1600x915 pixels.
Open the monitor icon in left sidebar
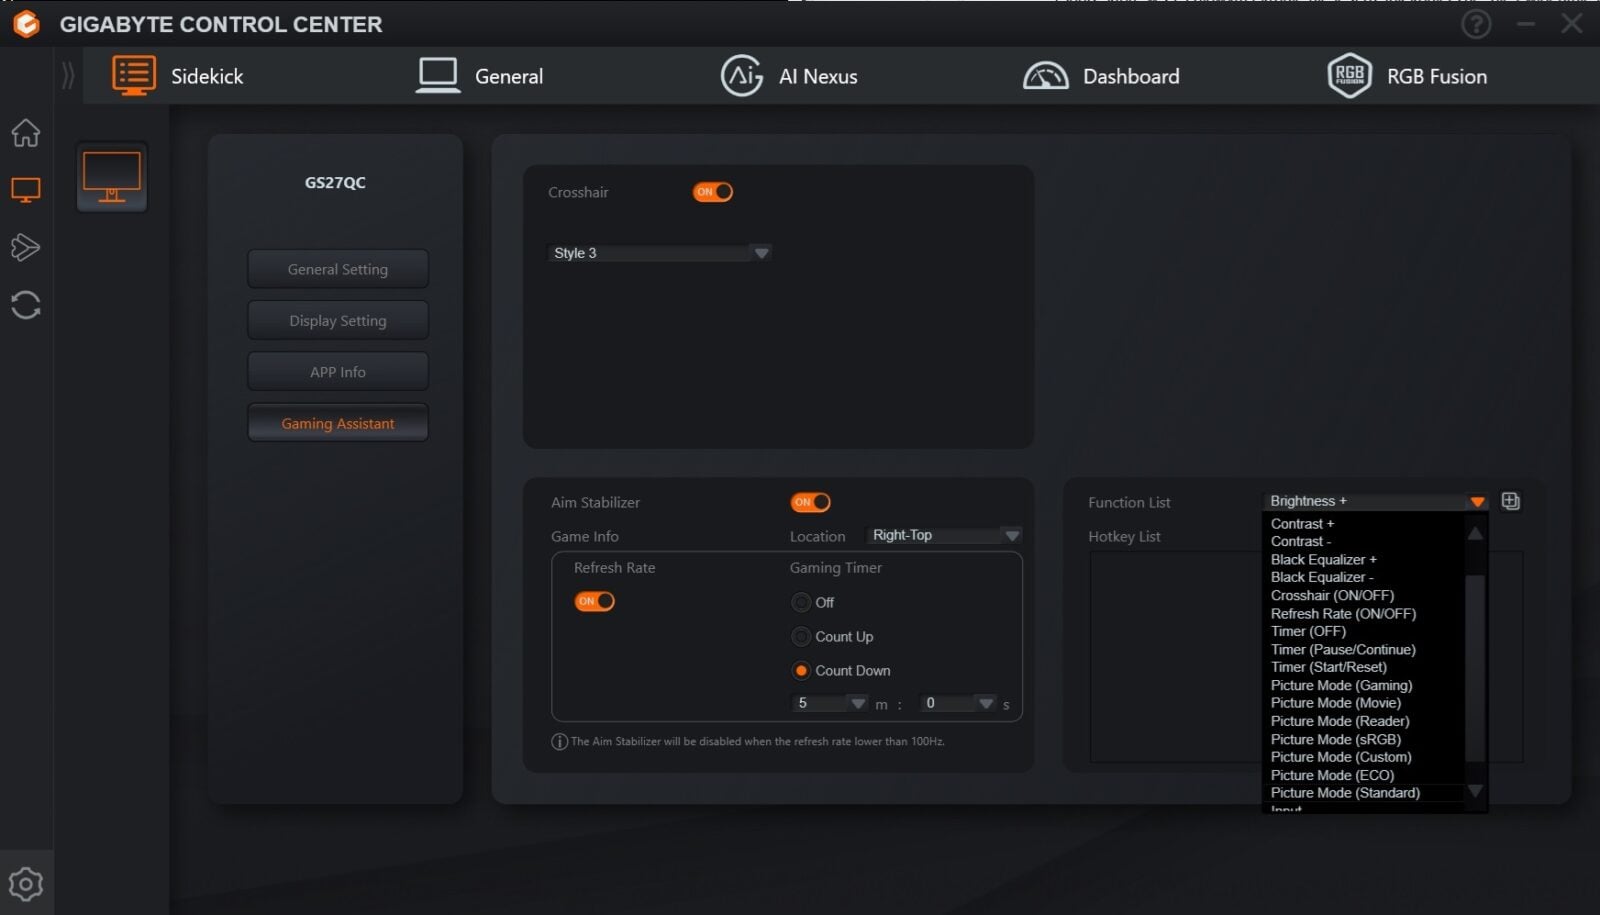point(26,190)
